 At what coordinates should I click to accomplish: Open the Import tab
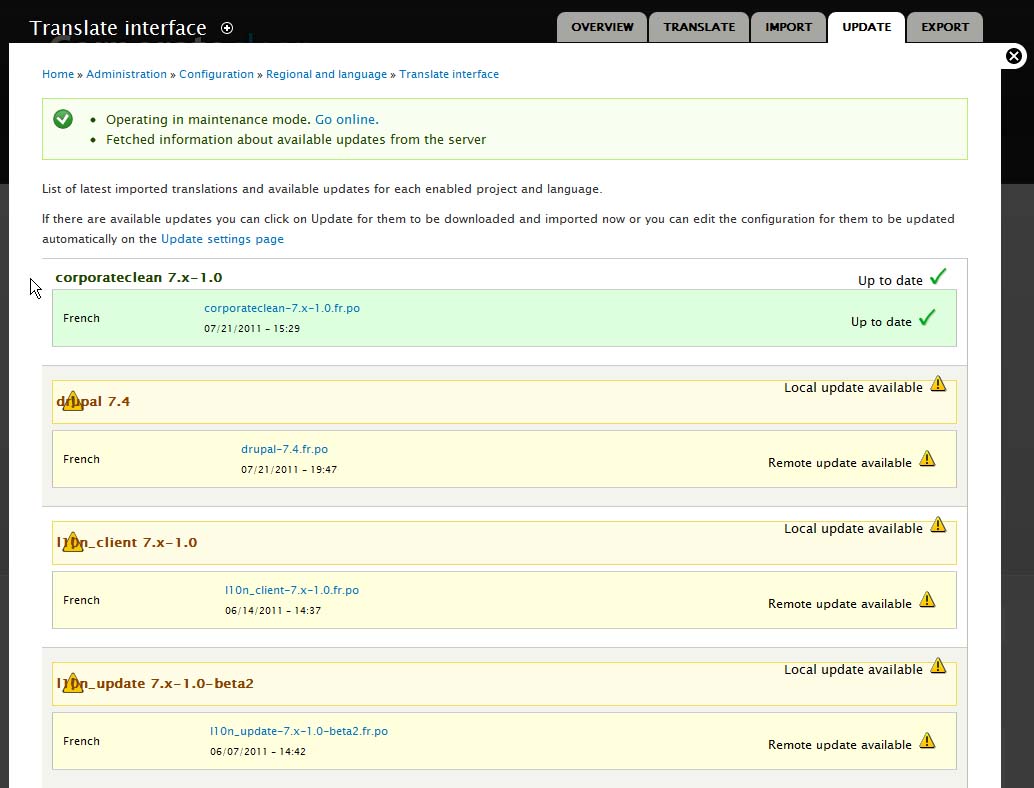tap(788, 27)
